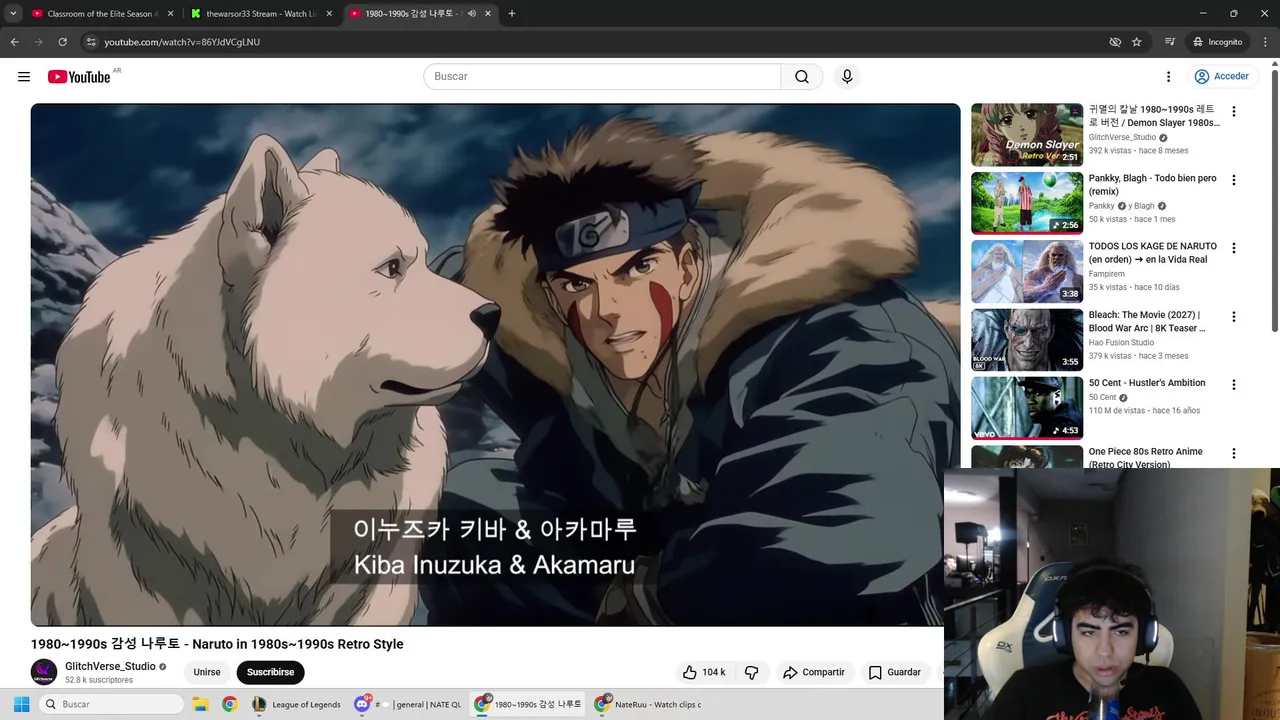Focus the YouTube Buscar search field
This screenshot has width=1280, height=720.
pyautogui.click(x=602, y=77)
